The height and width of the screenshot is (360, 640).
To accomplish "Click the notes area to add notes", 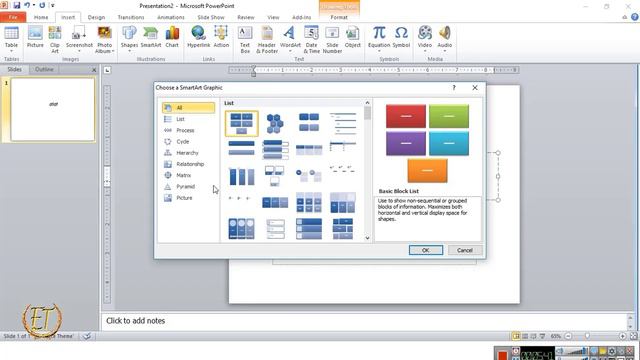I will coord(363,321).
